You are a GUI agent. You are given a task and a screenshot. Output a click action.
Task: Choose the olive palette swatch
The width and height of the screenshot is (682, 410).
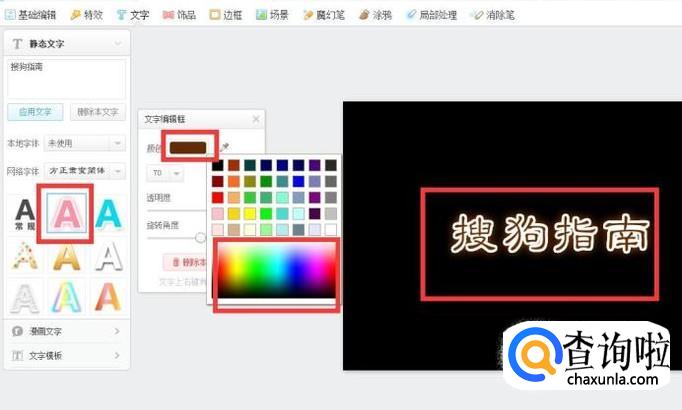[x=250, y=181]
